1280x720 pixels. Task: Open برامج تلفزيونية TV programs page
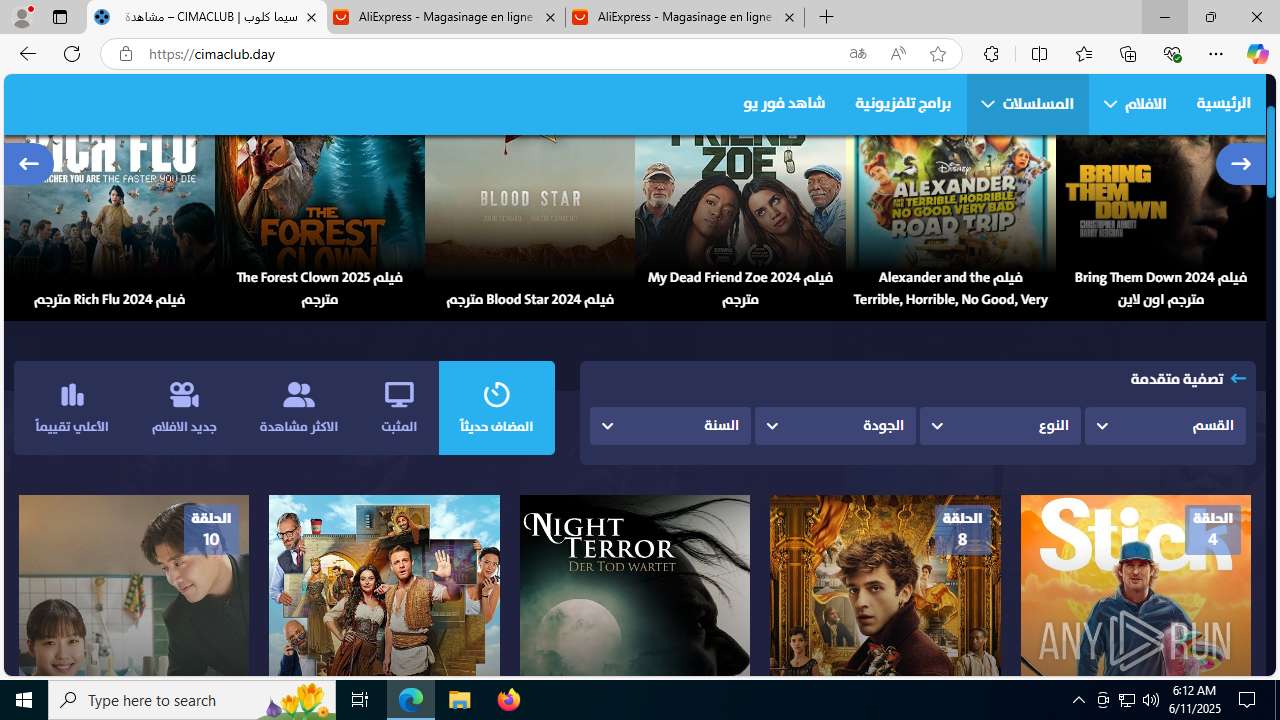point(903,104)
